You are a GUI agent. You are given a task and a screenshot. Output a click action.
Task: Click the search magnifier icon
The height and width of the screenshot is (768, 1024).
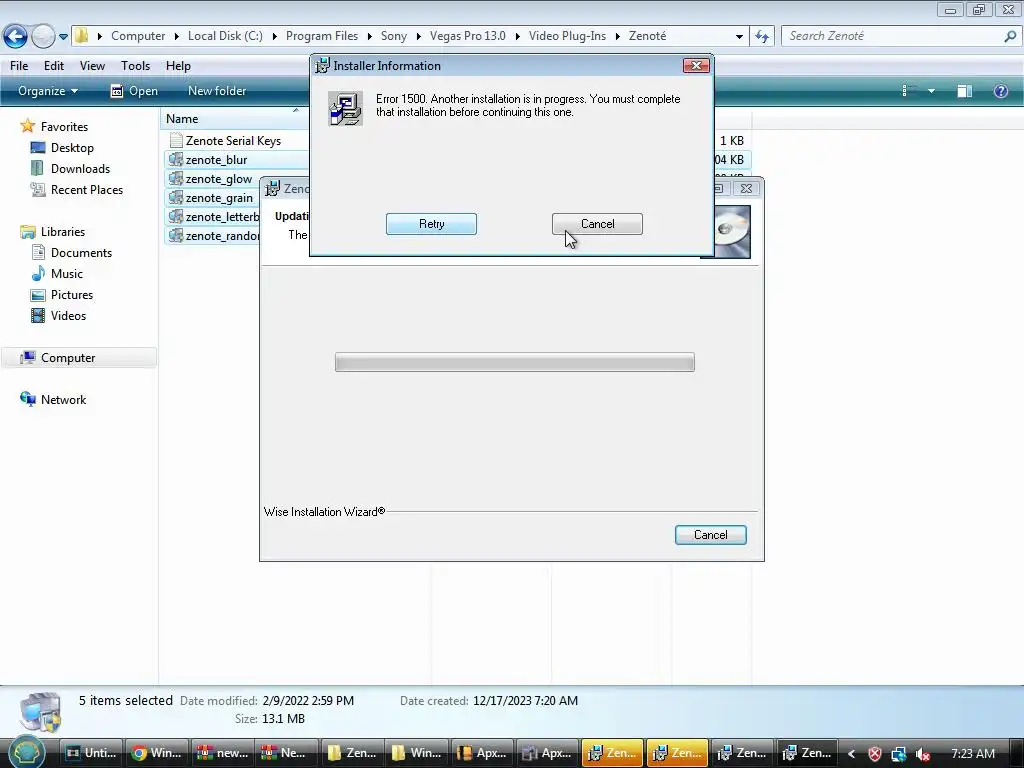[1010, 37]
